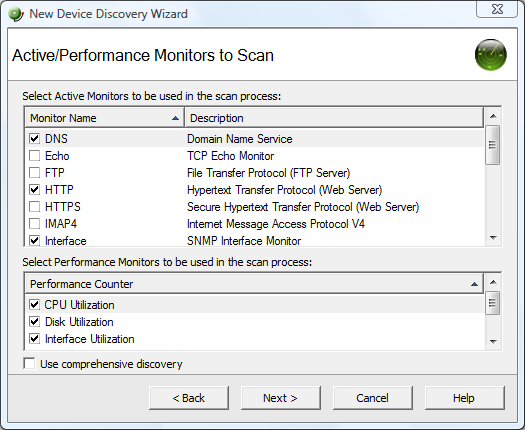Select 'Internet Message Access Protocol V4' text
This screenshot has height=430, width=525.
click(x=276, y=224)
